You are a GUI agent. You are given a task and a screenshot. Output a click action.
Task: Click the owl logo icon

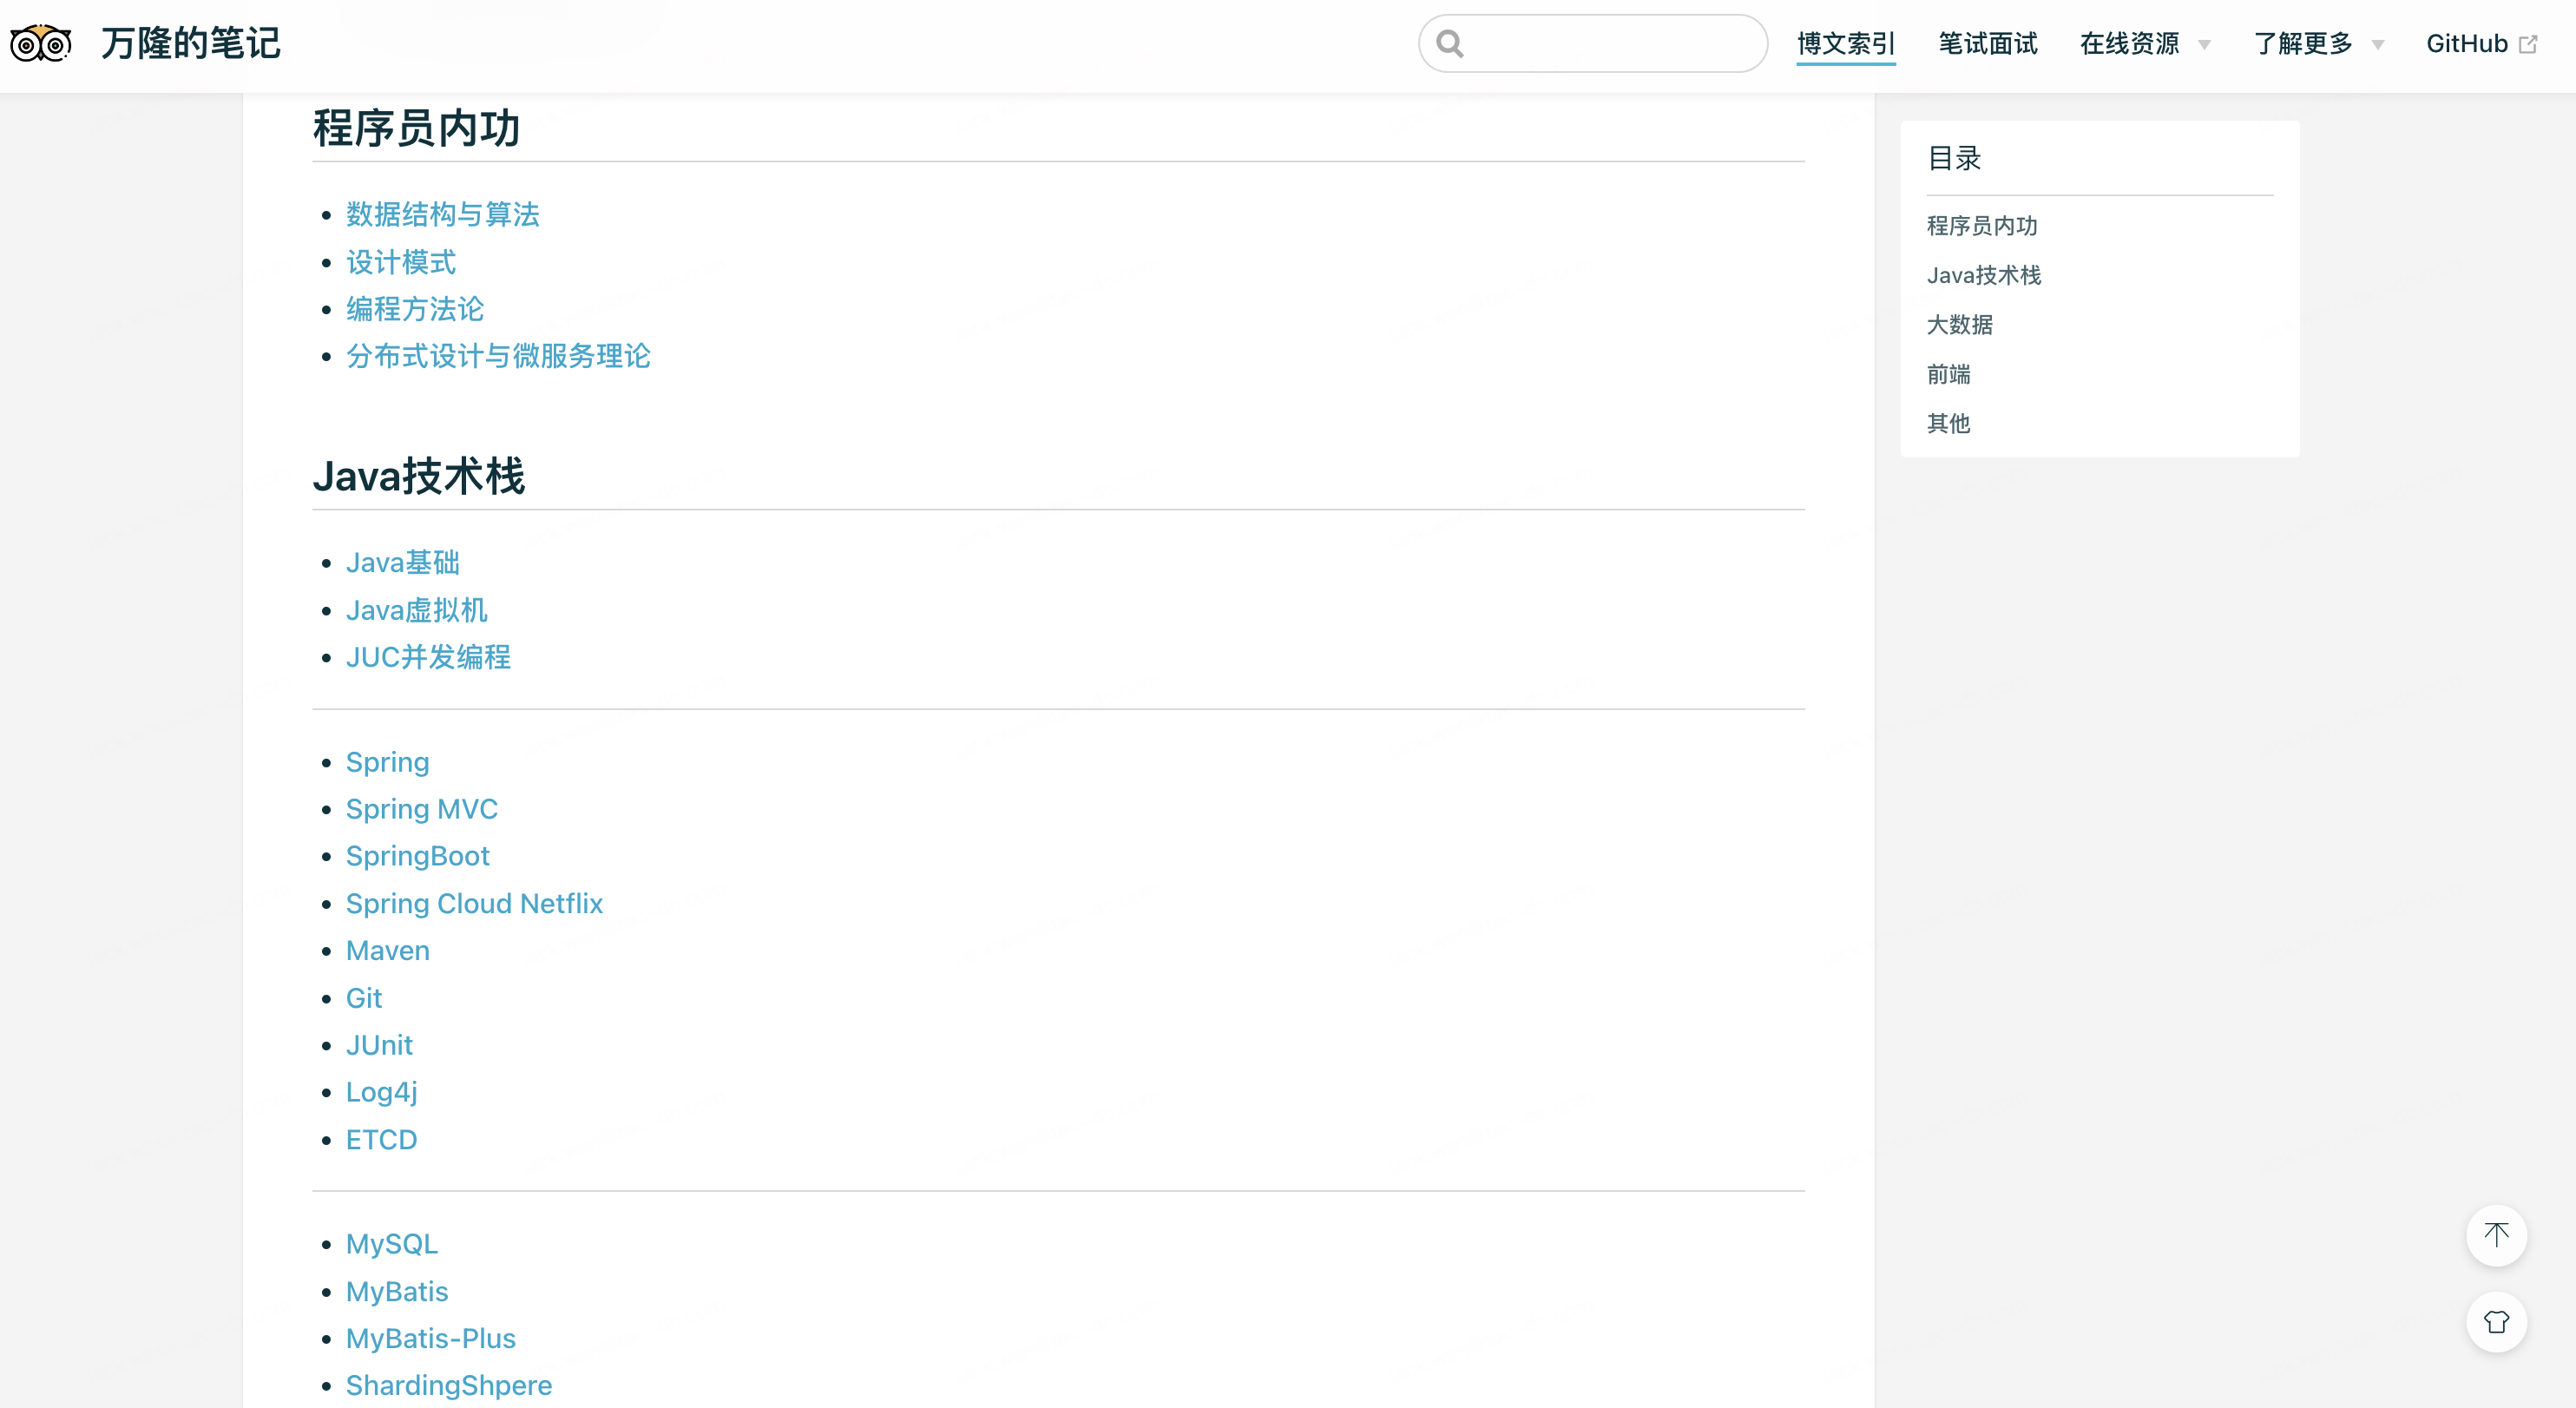click(41, 44)
